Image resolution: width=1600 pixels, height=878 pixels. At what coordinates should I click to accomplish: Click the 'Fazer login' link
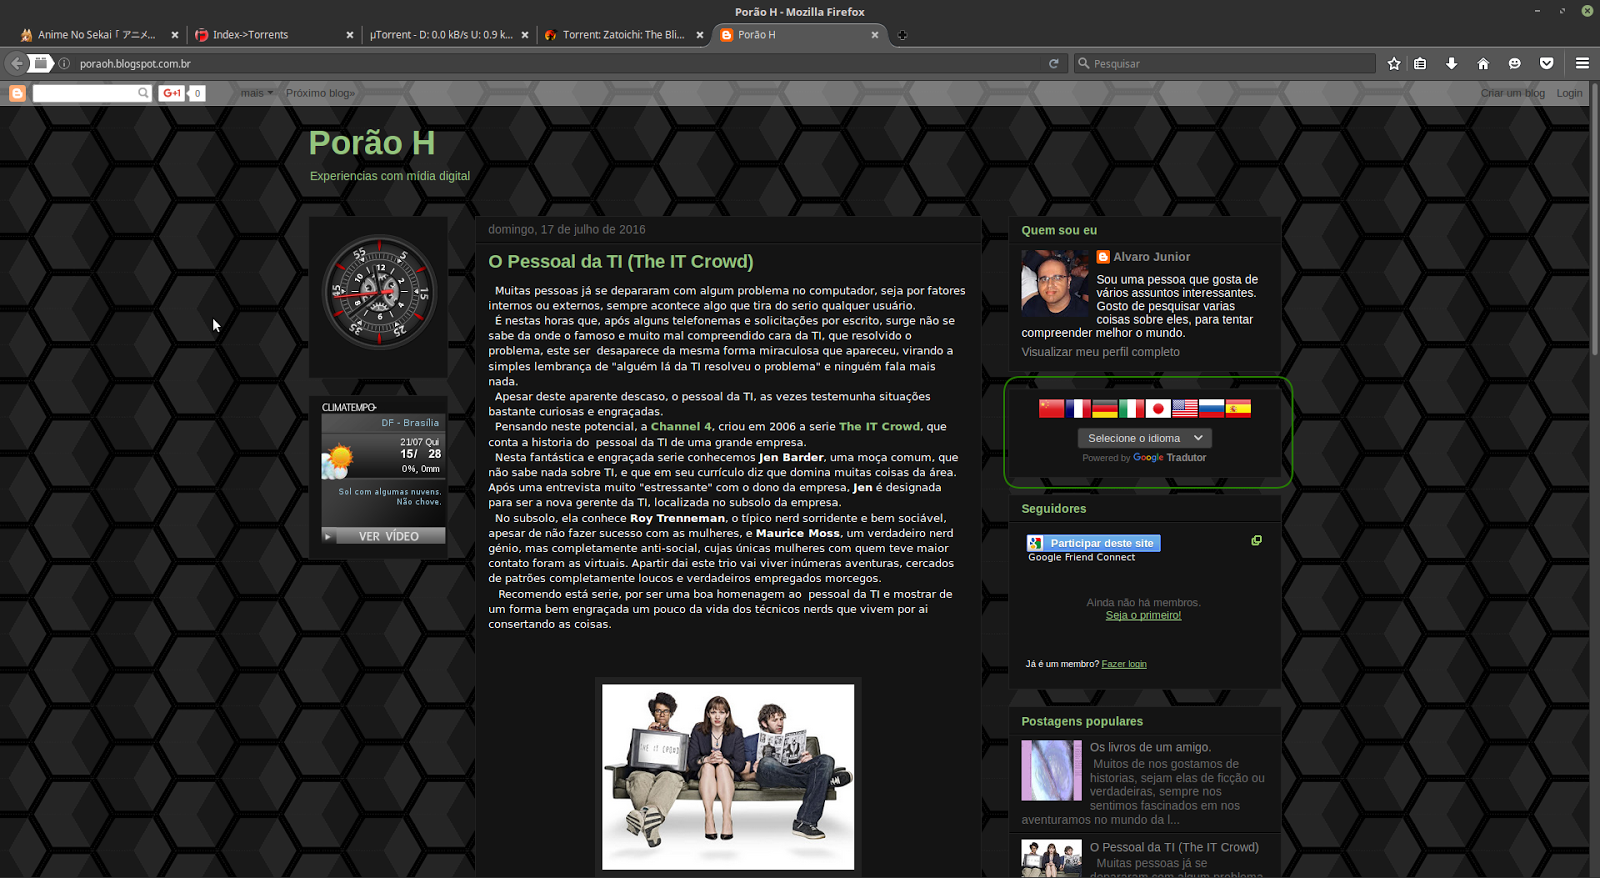(x=1124, y=664)
